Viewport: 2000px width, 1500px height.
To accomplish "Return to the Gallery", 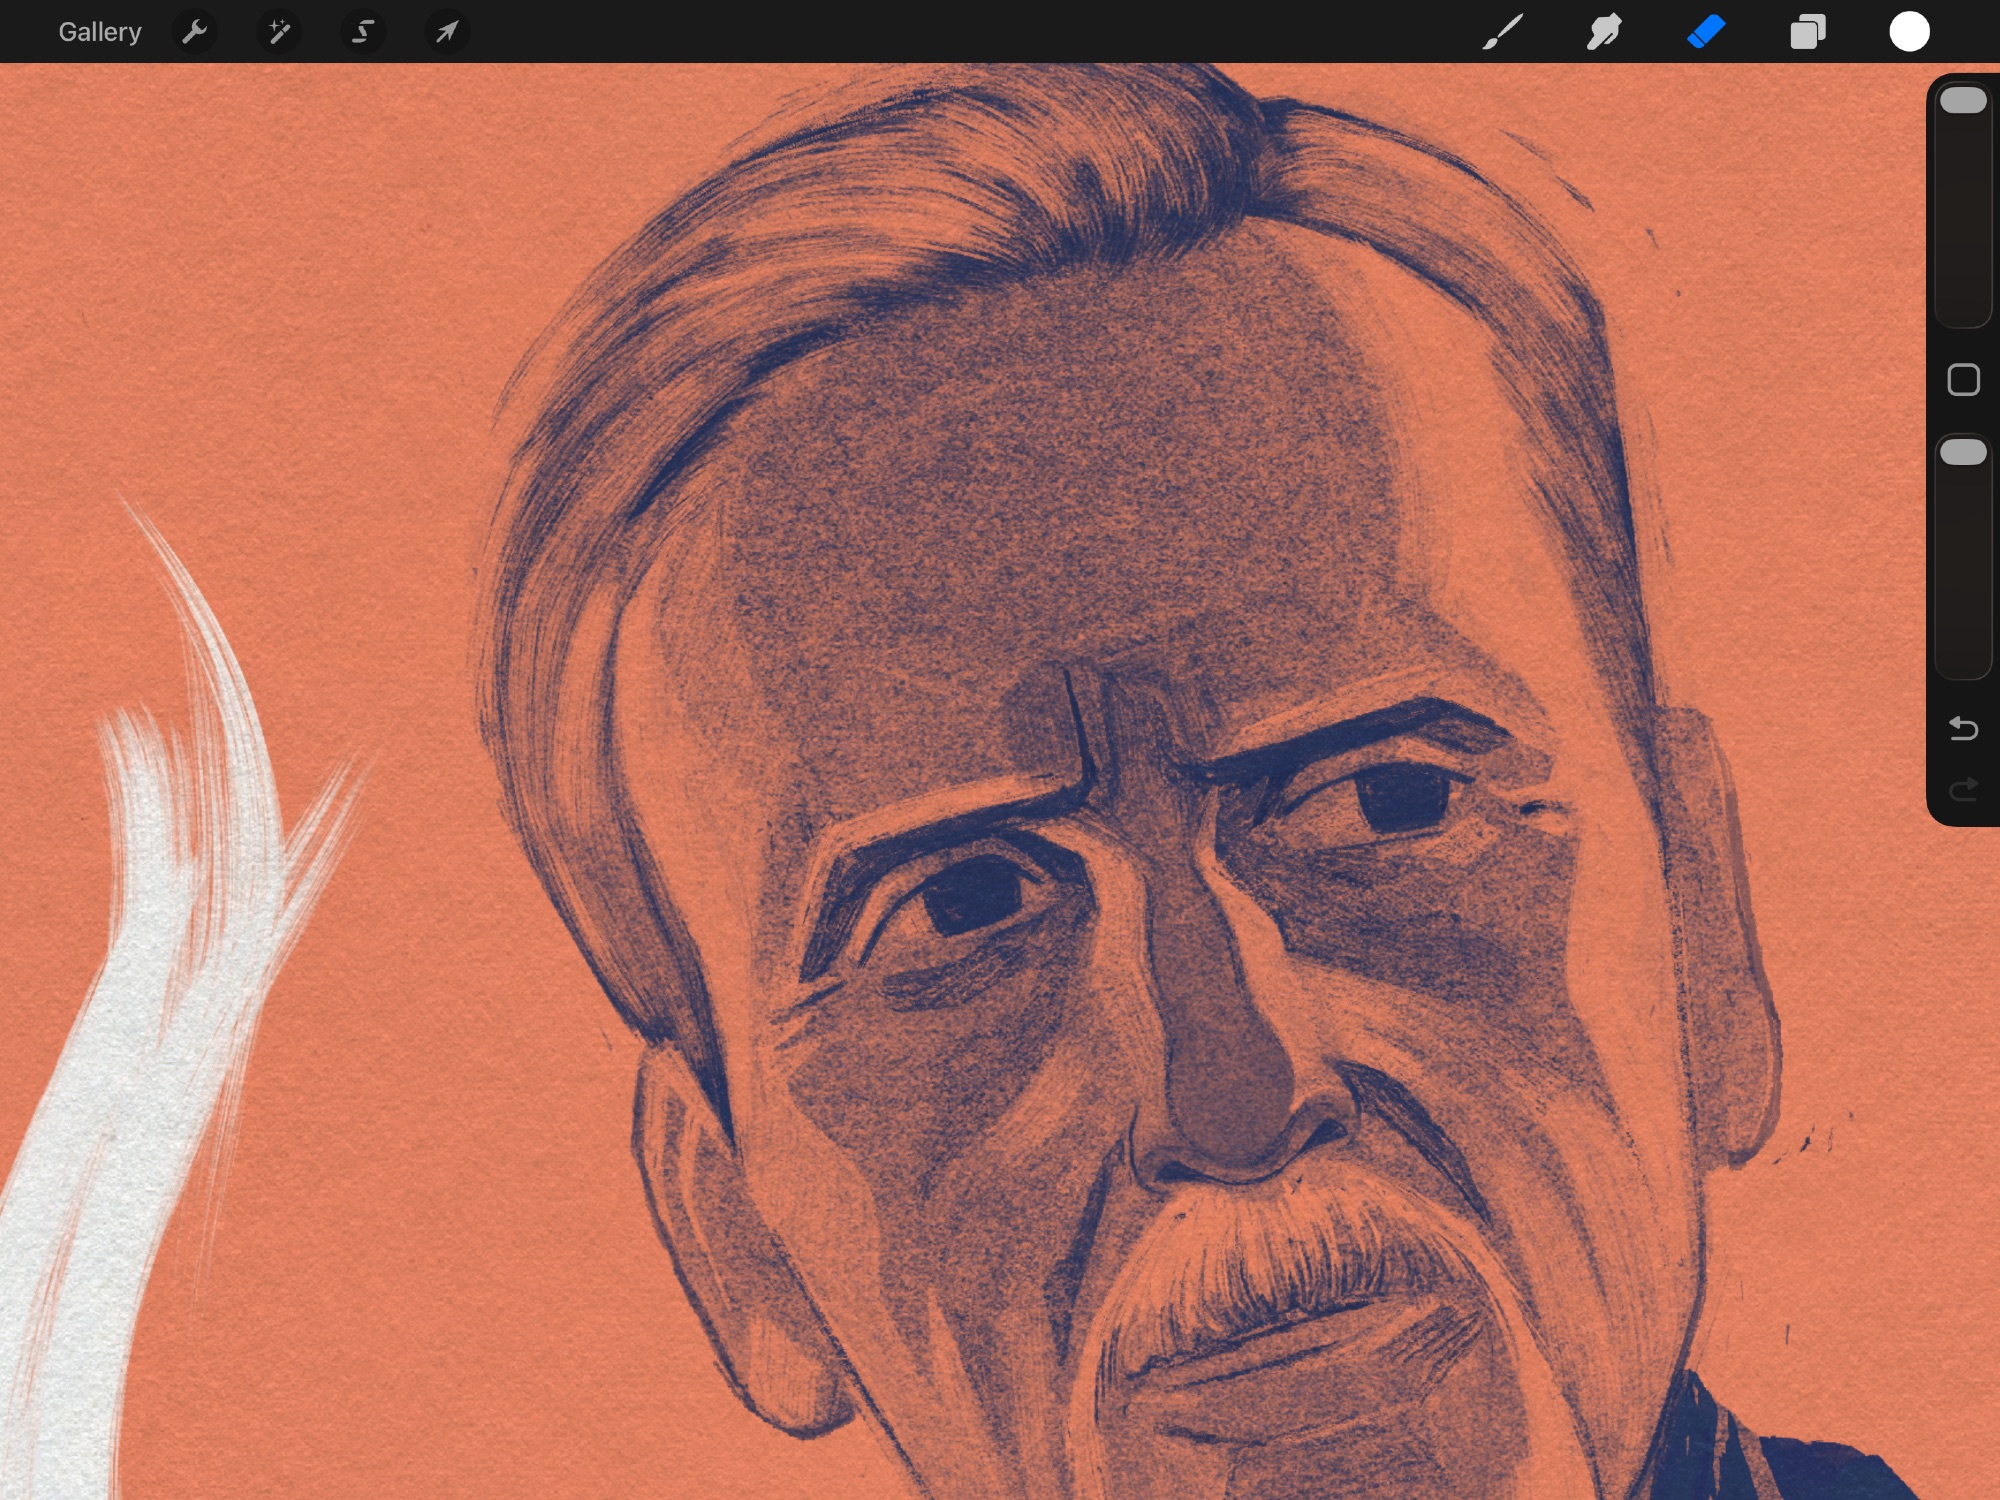I will 99,32.
